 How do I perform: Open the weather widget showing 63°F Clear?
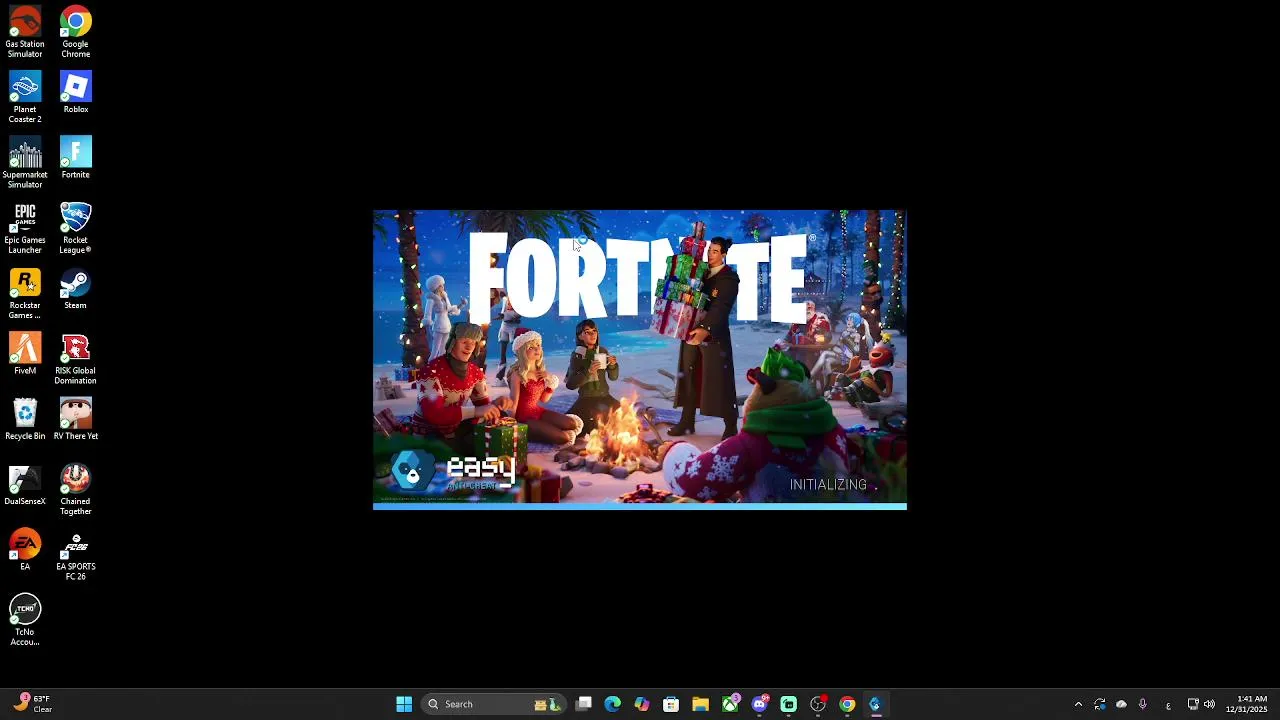click(33, 704)
